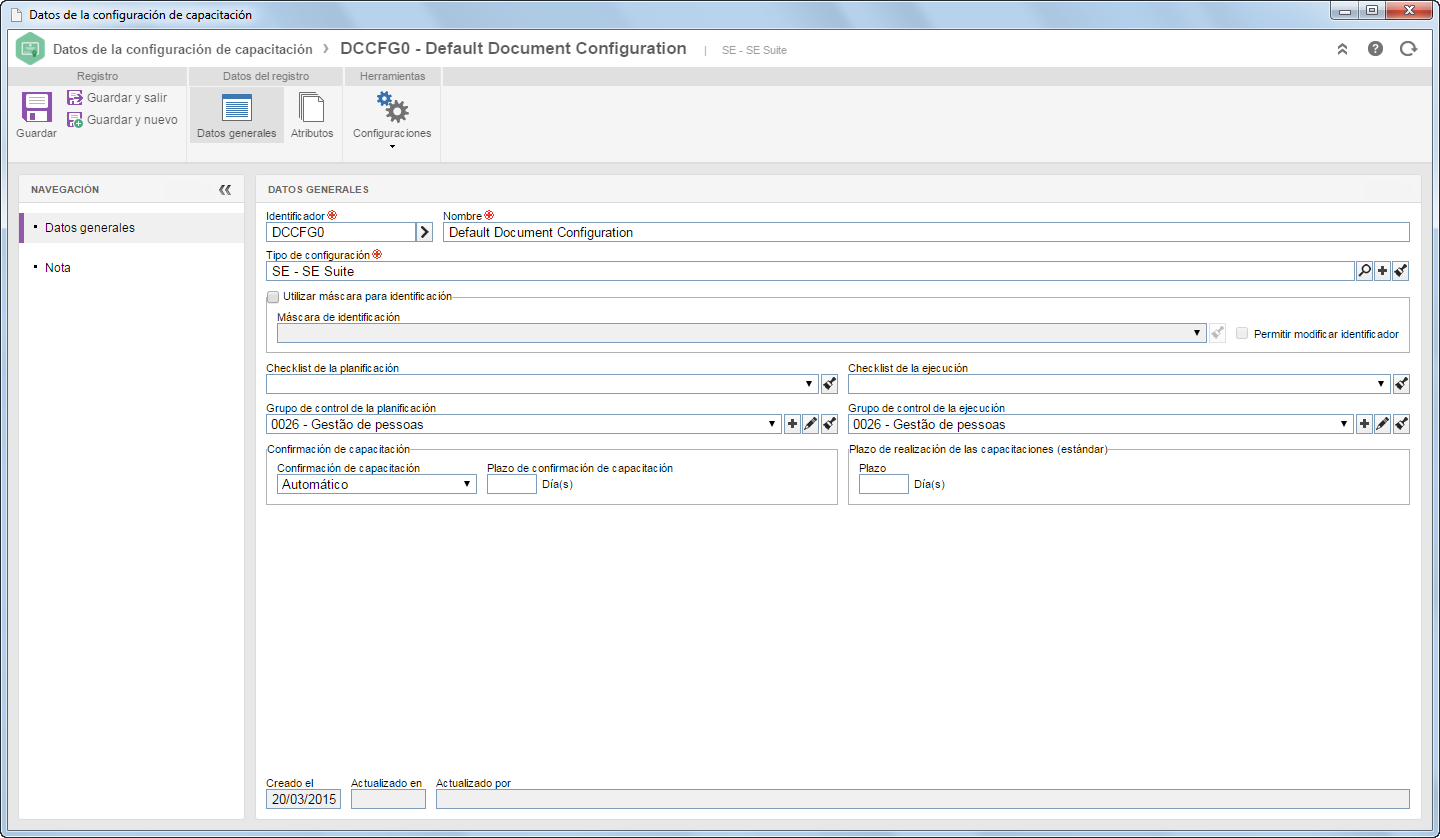Clear Grupo de control de la planificación

[x=829, y=424]
